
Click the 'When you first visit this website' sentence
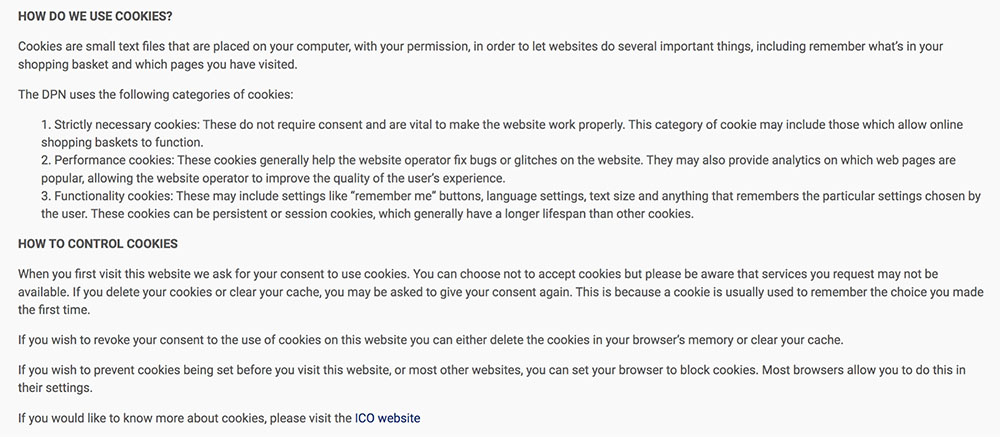click(214, 274)
